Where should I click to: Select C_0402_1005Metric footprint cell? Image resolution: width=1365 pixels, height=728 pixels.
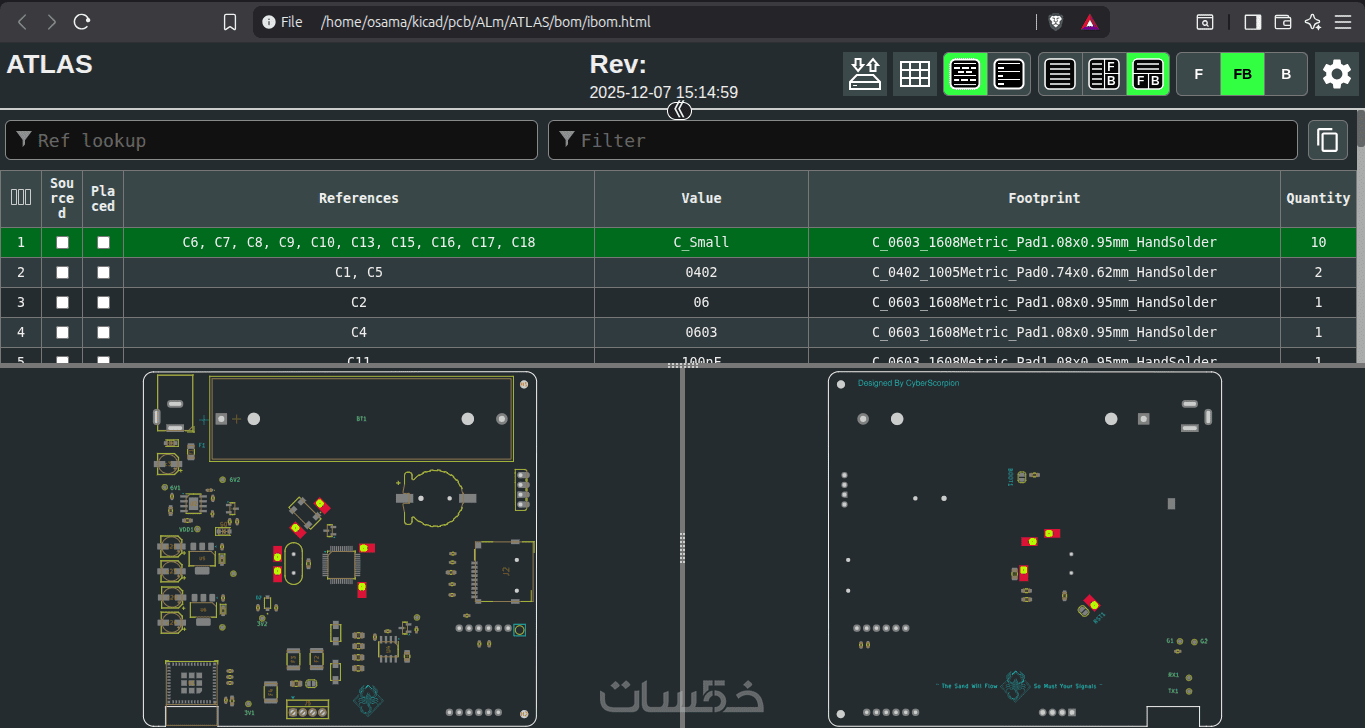[1044, 272]
